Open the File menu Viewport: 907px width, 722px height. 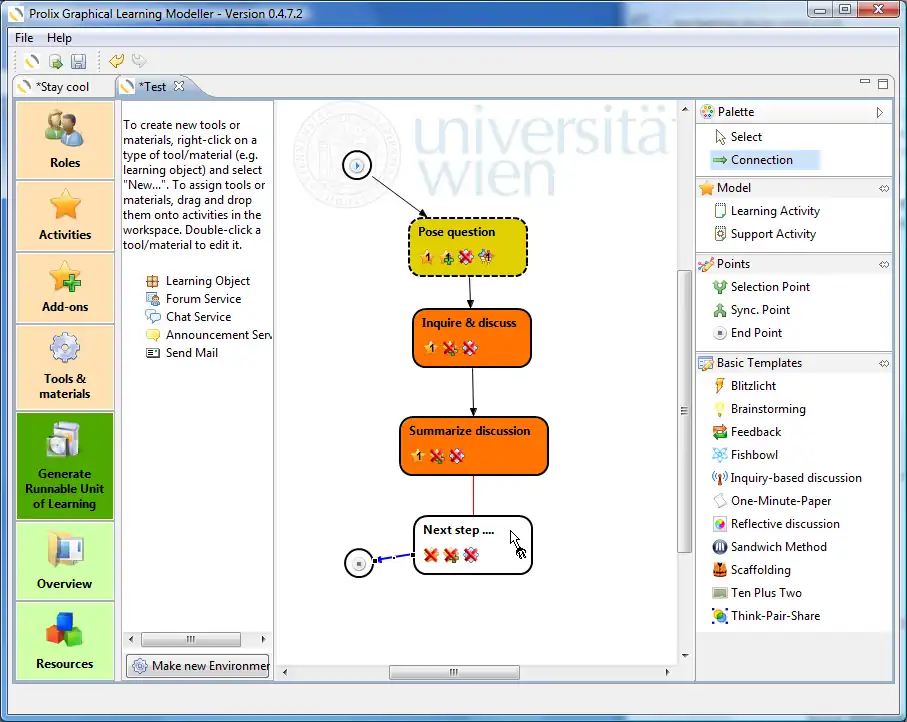[x=24, y=38]
